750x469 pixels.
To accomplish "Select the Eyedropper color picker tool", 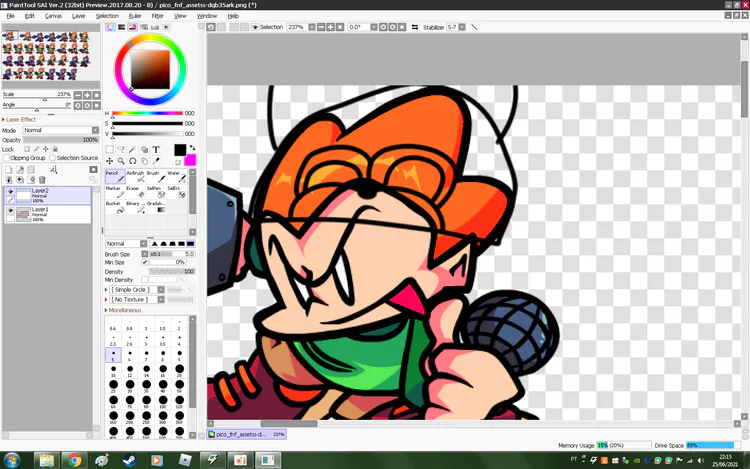I will click(156, 161).
